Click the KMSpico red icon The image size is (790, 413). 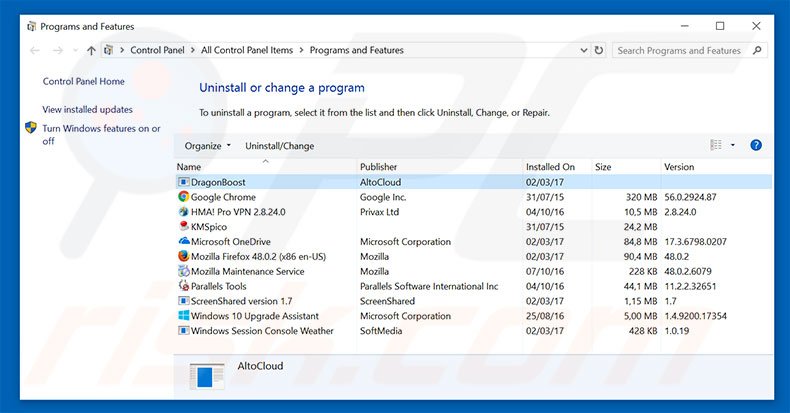[x=183, y=227]
